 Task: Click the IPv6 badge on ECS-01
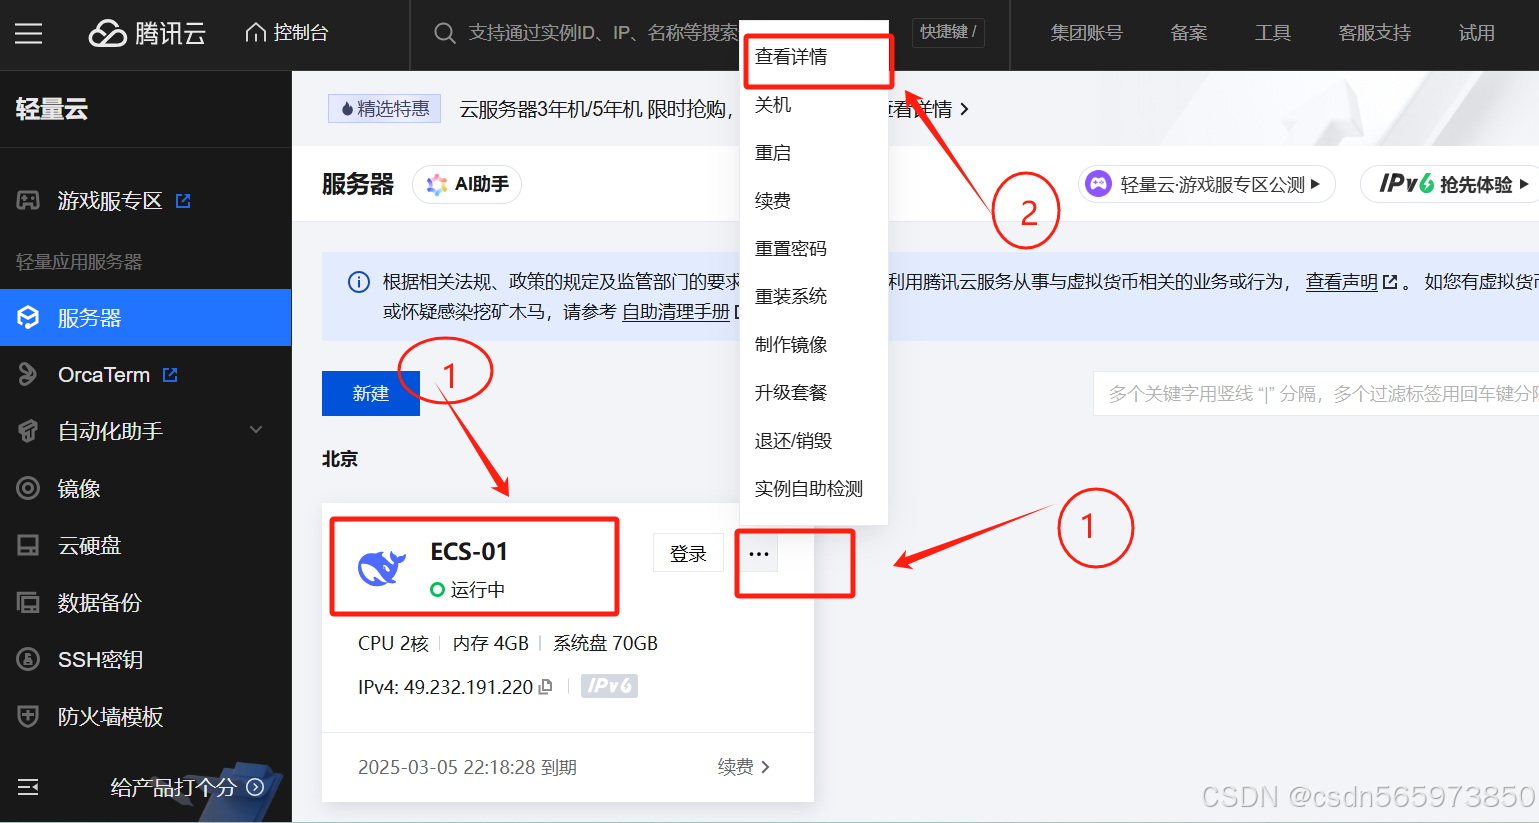[x=609, y=686]
